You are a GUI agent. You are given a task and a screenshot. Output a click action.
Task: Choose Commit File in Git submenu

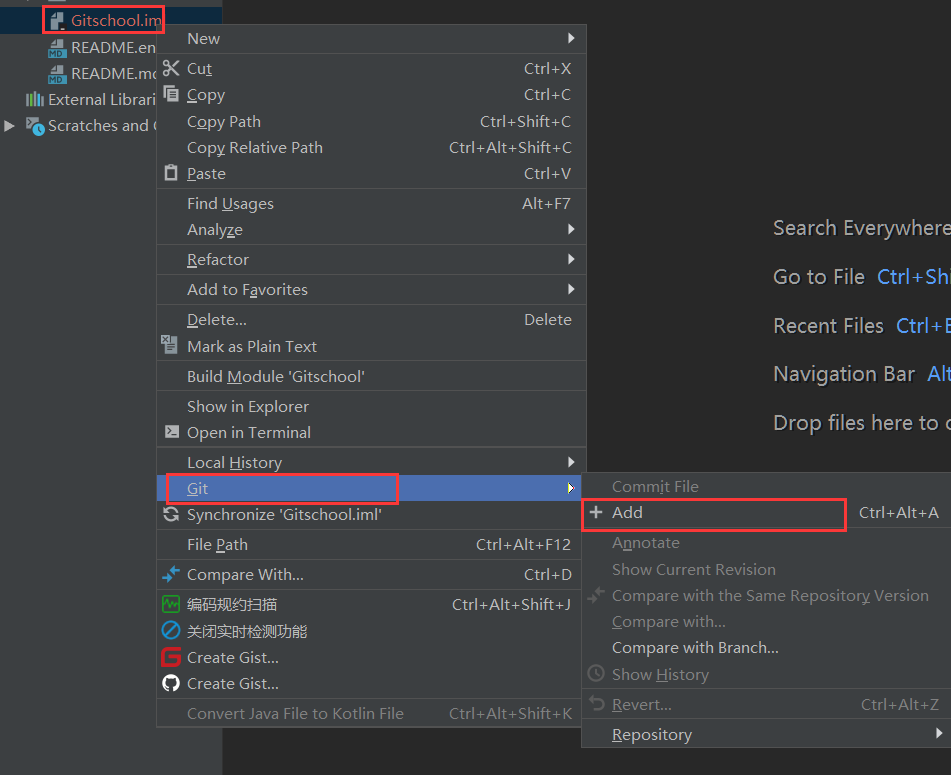766,486
